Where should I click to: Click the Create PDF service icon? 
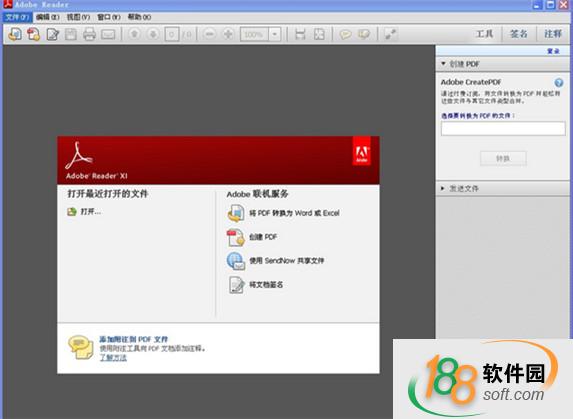point(236,237)
